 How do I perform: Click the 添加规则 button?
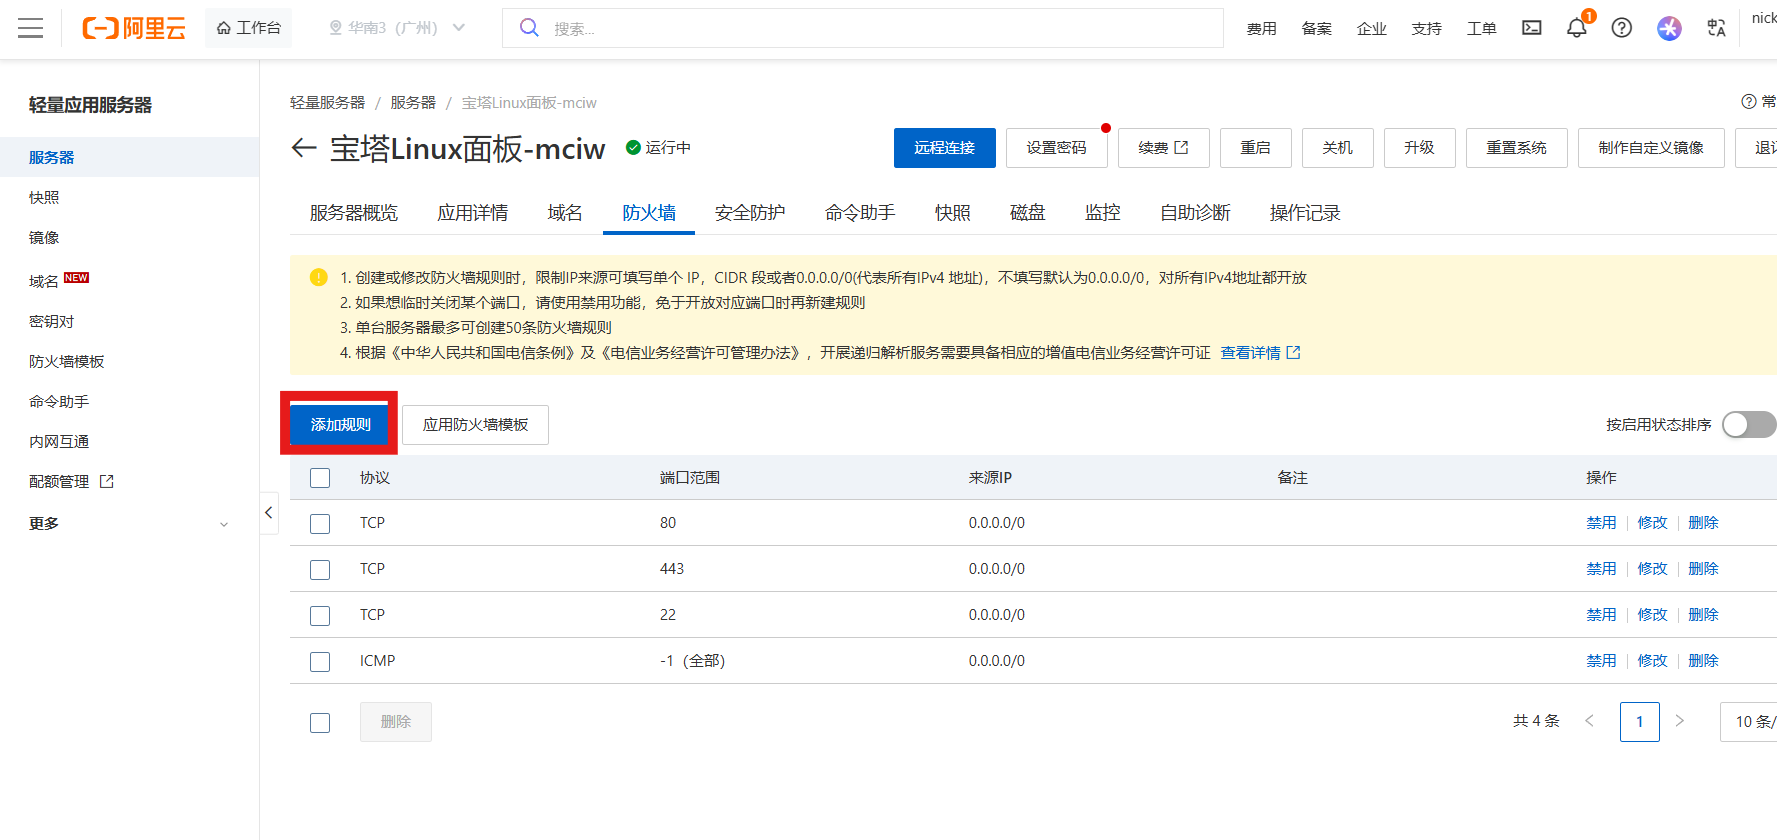(340, 425)
